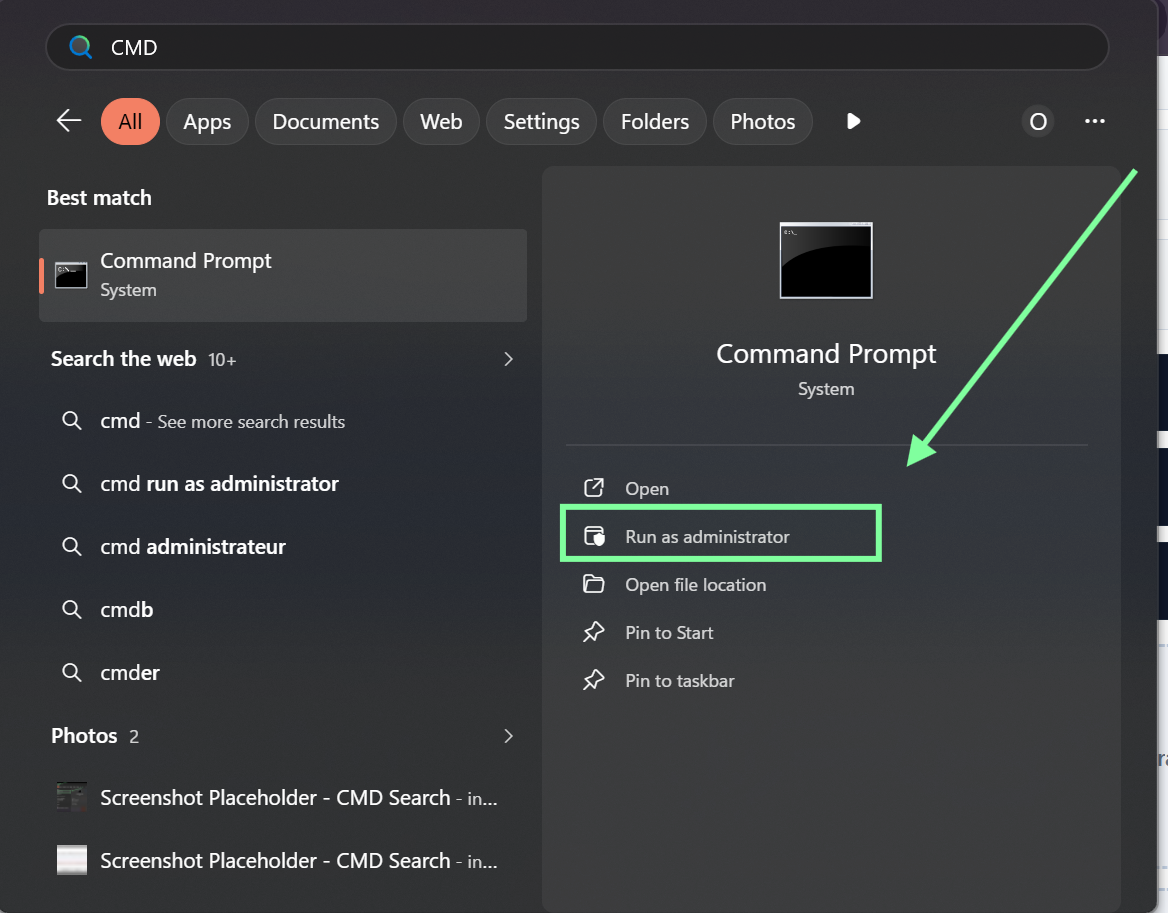Screen dimensions: 1168x913
Task: Click the Pin to Start pin icon
Action: coord(594,632)
